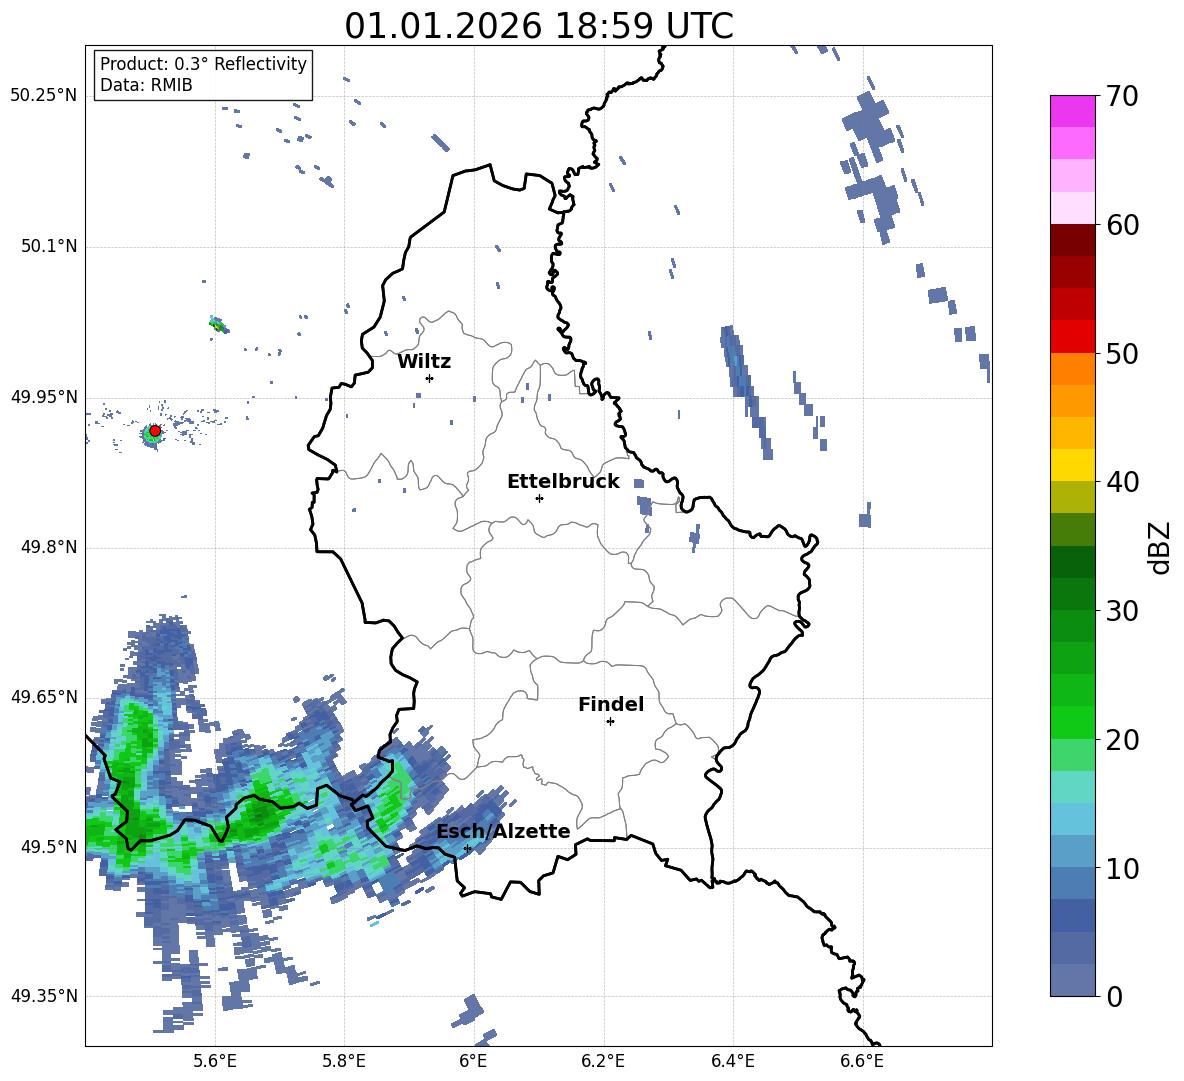Click the 49.35°N latitude tick label
Image resolution: width=1184 pixels, height=1081 pixels.
pos(44,996)
